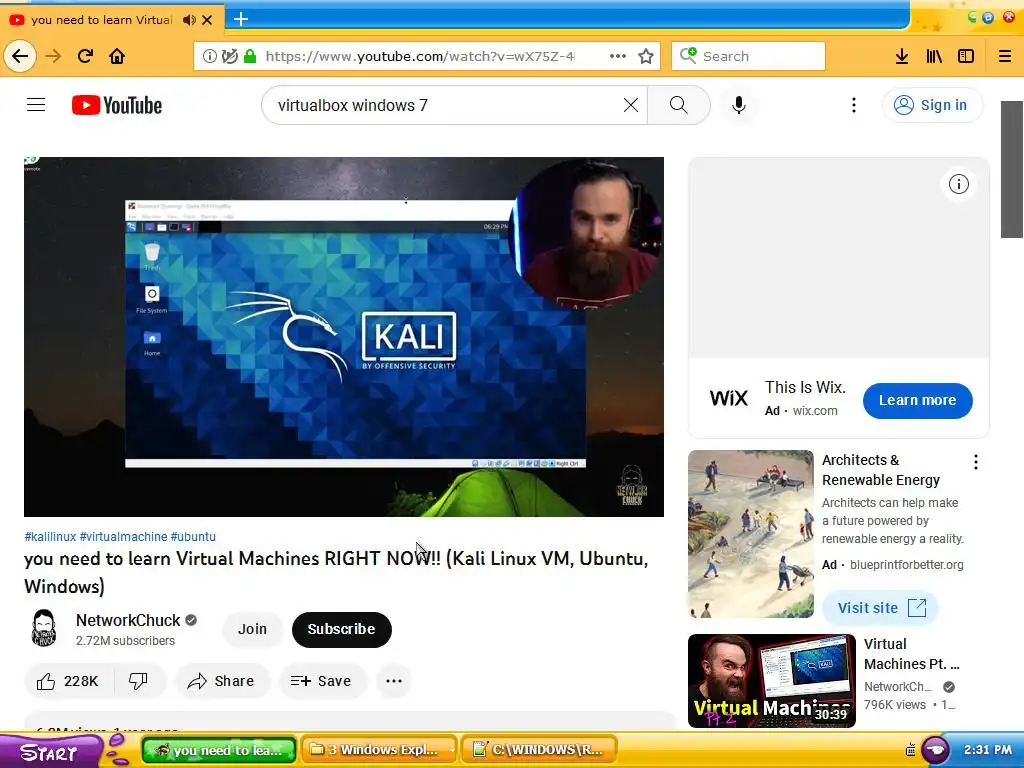Viewport: 1024px width, 768px height.
Task: Dislike the video with thumbs down
Action: tap(138, 681)
